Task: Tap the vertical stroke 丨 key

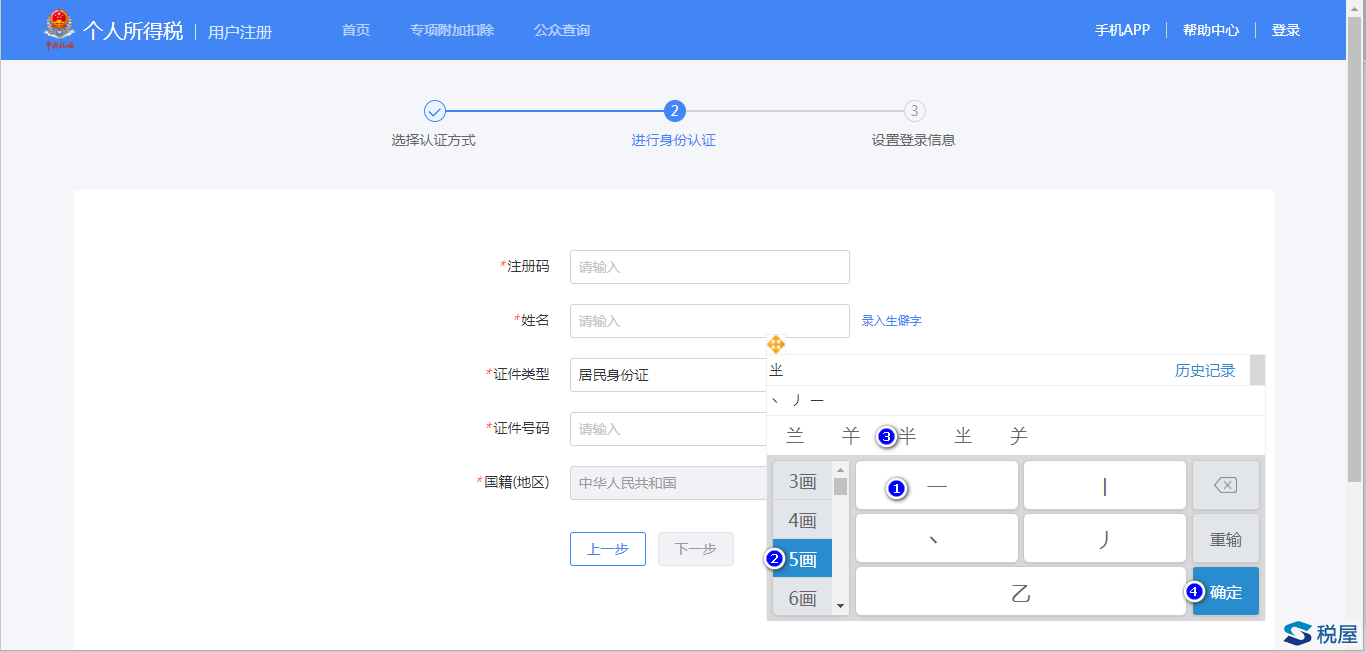Action: [1105, 485]
